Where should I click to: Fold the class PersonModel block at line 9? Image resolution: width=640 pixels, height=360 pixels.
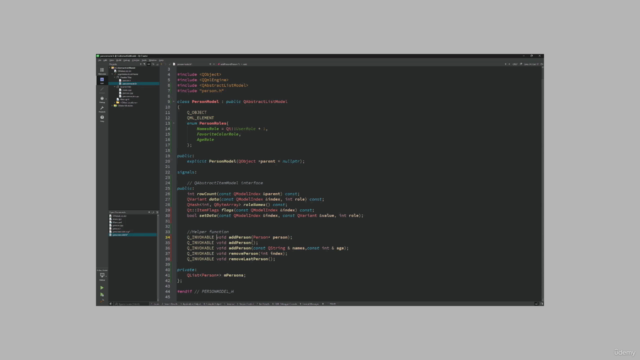point(173,102)
